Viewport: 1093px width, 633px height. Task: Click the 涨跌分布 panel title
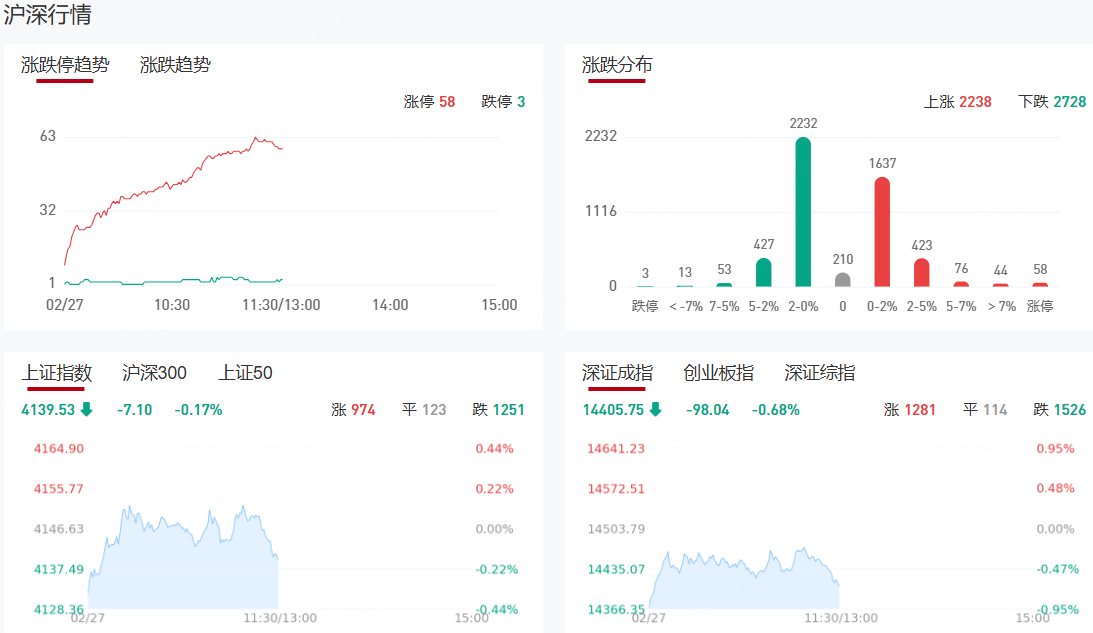coord(617,65)
